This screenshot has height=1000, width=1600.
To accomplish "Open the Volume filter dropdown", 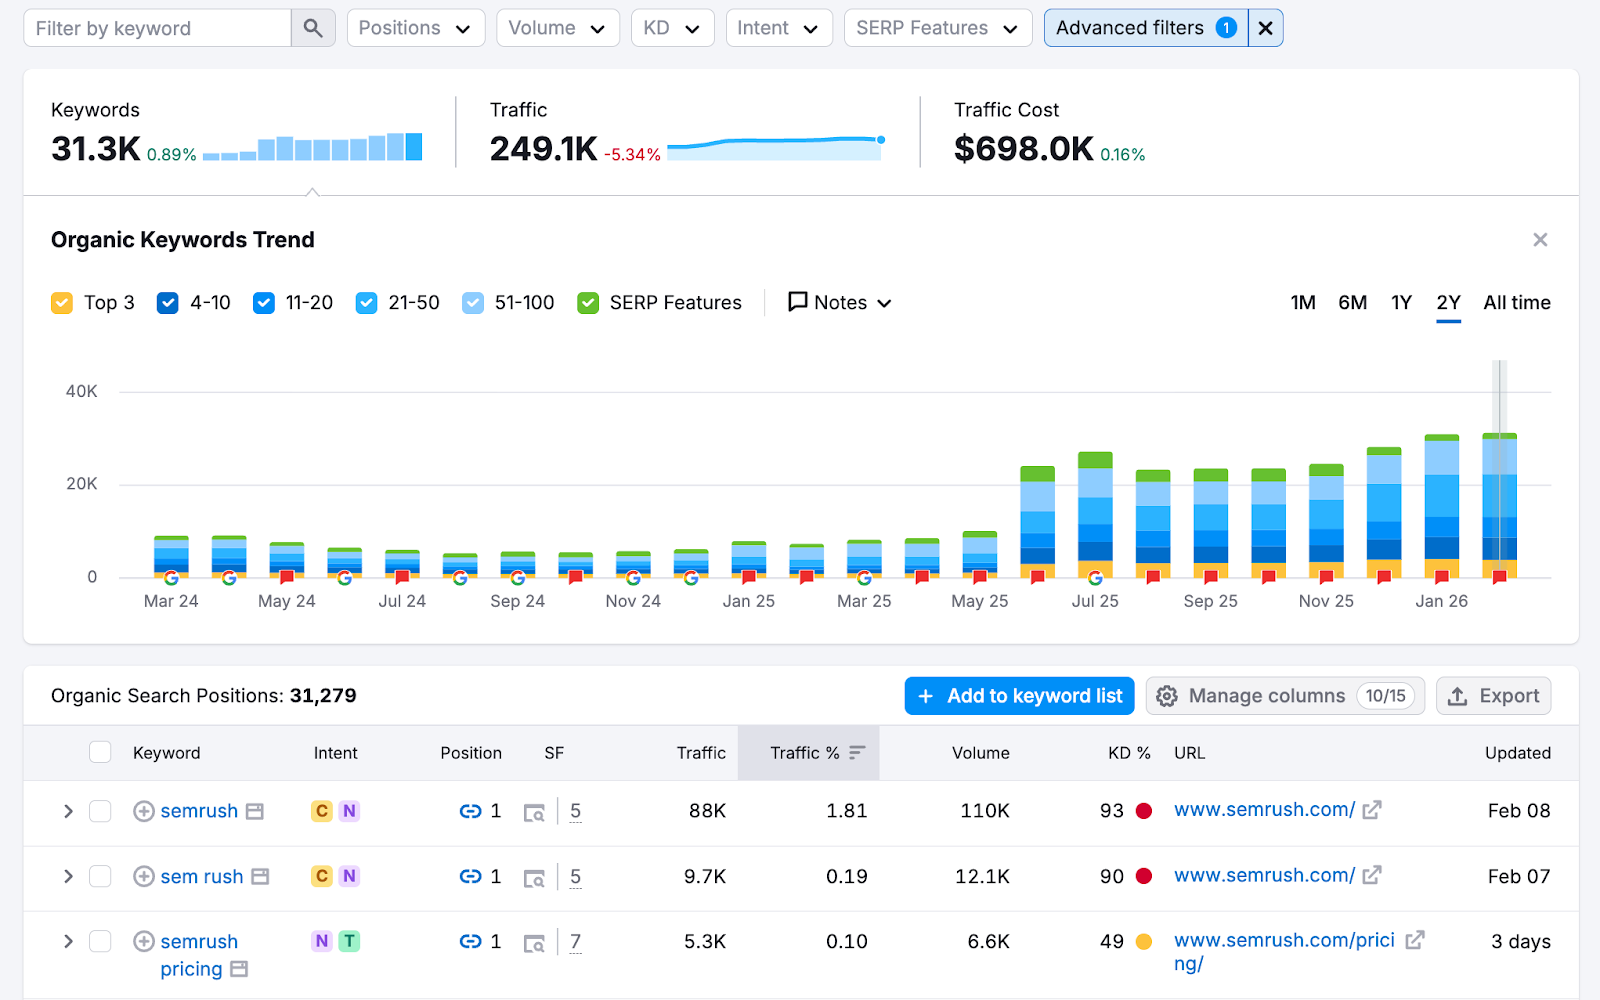I will tap(557, 27).
